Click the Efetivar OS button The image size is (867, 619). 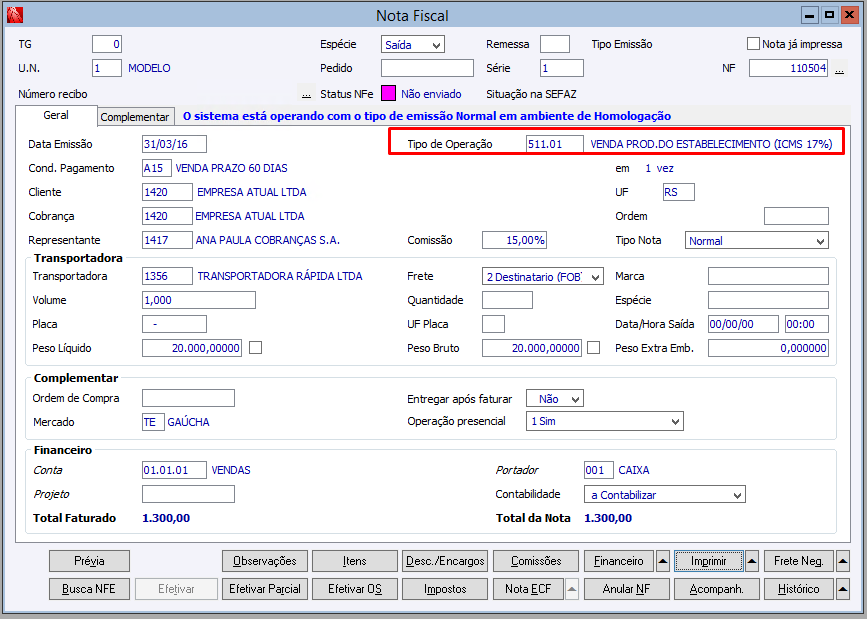pyautogui.click(x=354, y=589)
